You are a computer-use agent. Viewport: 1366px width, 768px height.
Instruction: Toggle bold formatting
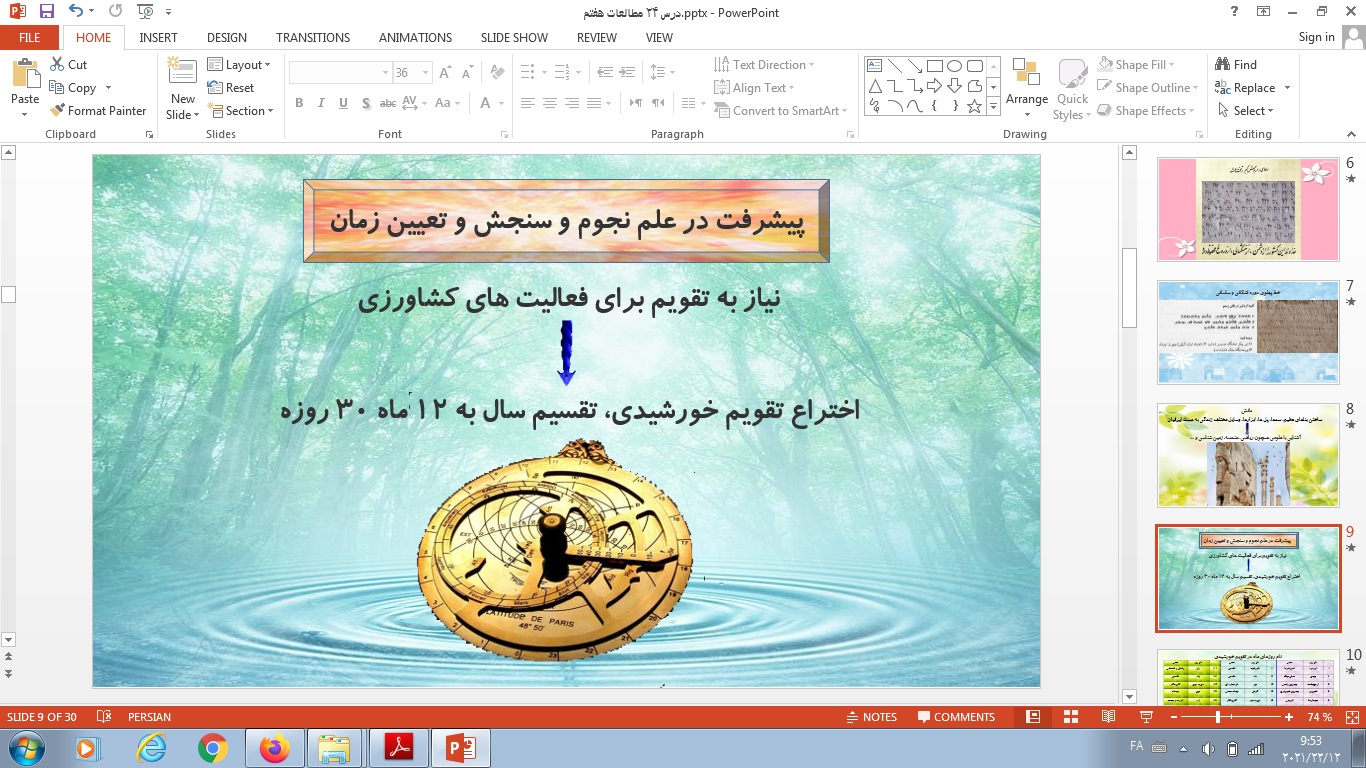coord(298,103)
